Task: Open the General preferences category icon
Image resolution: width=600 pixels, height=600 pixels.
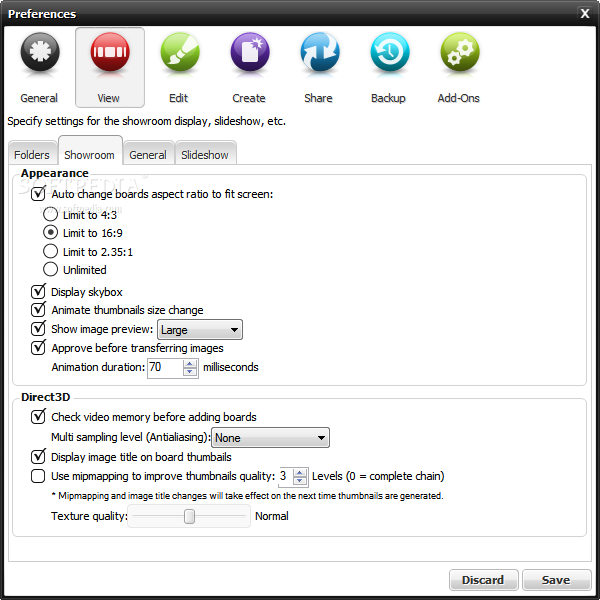Action: [40, 52]
